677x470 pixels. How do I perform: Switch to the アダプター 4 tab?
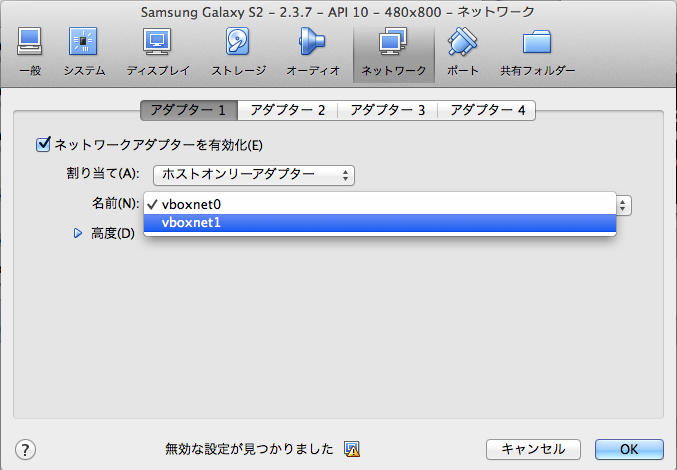coord(487,110)
